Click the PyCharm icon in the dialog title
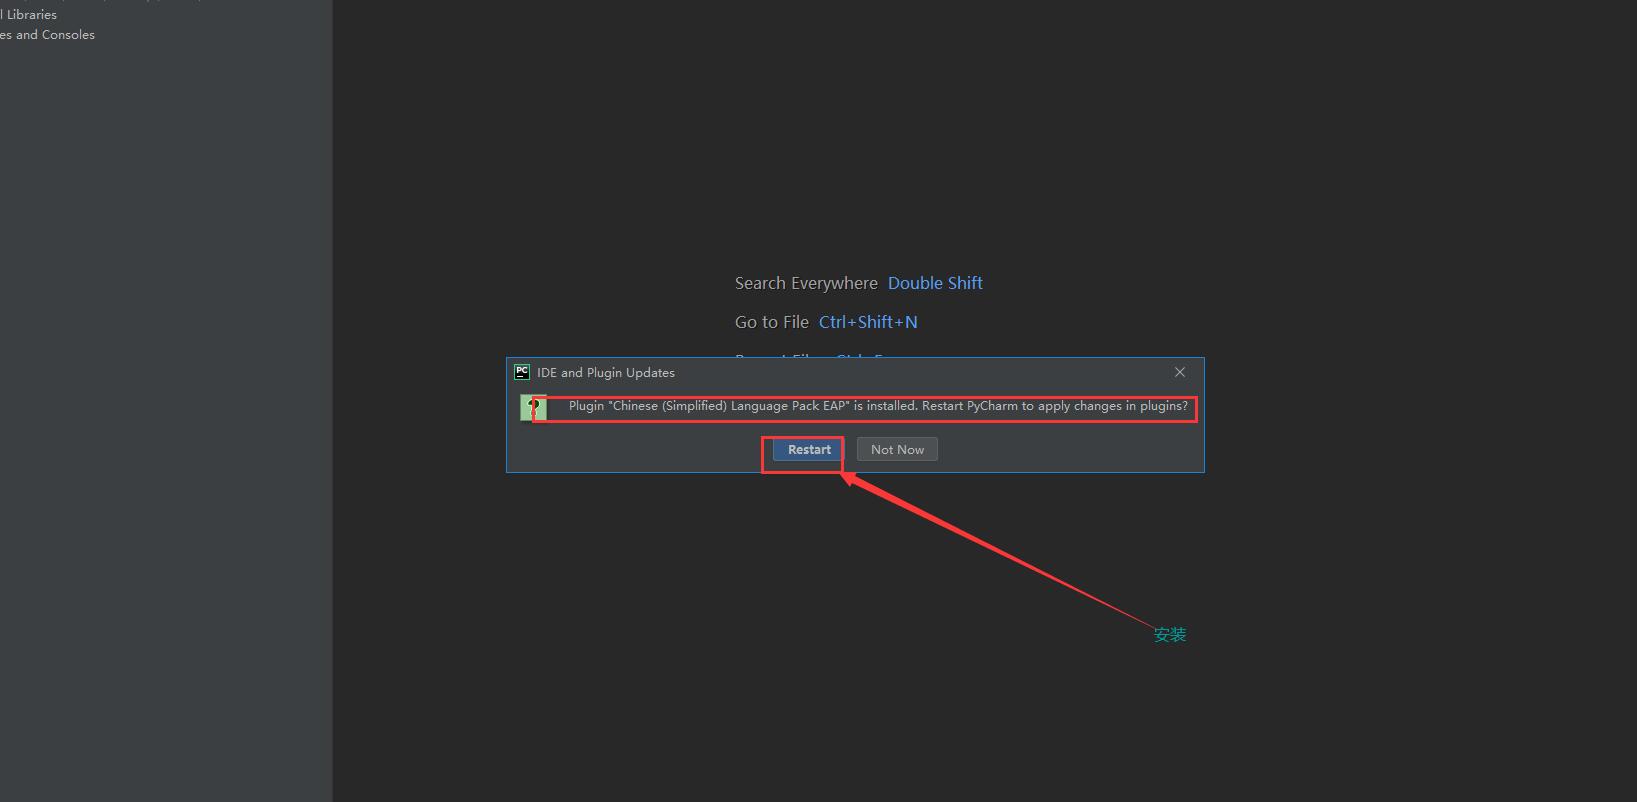 pos(522,372)
